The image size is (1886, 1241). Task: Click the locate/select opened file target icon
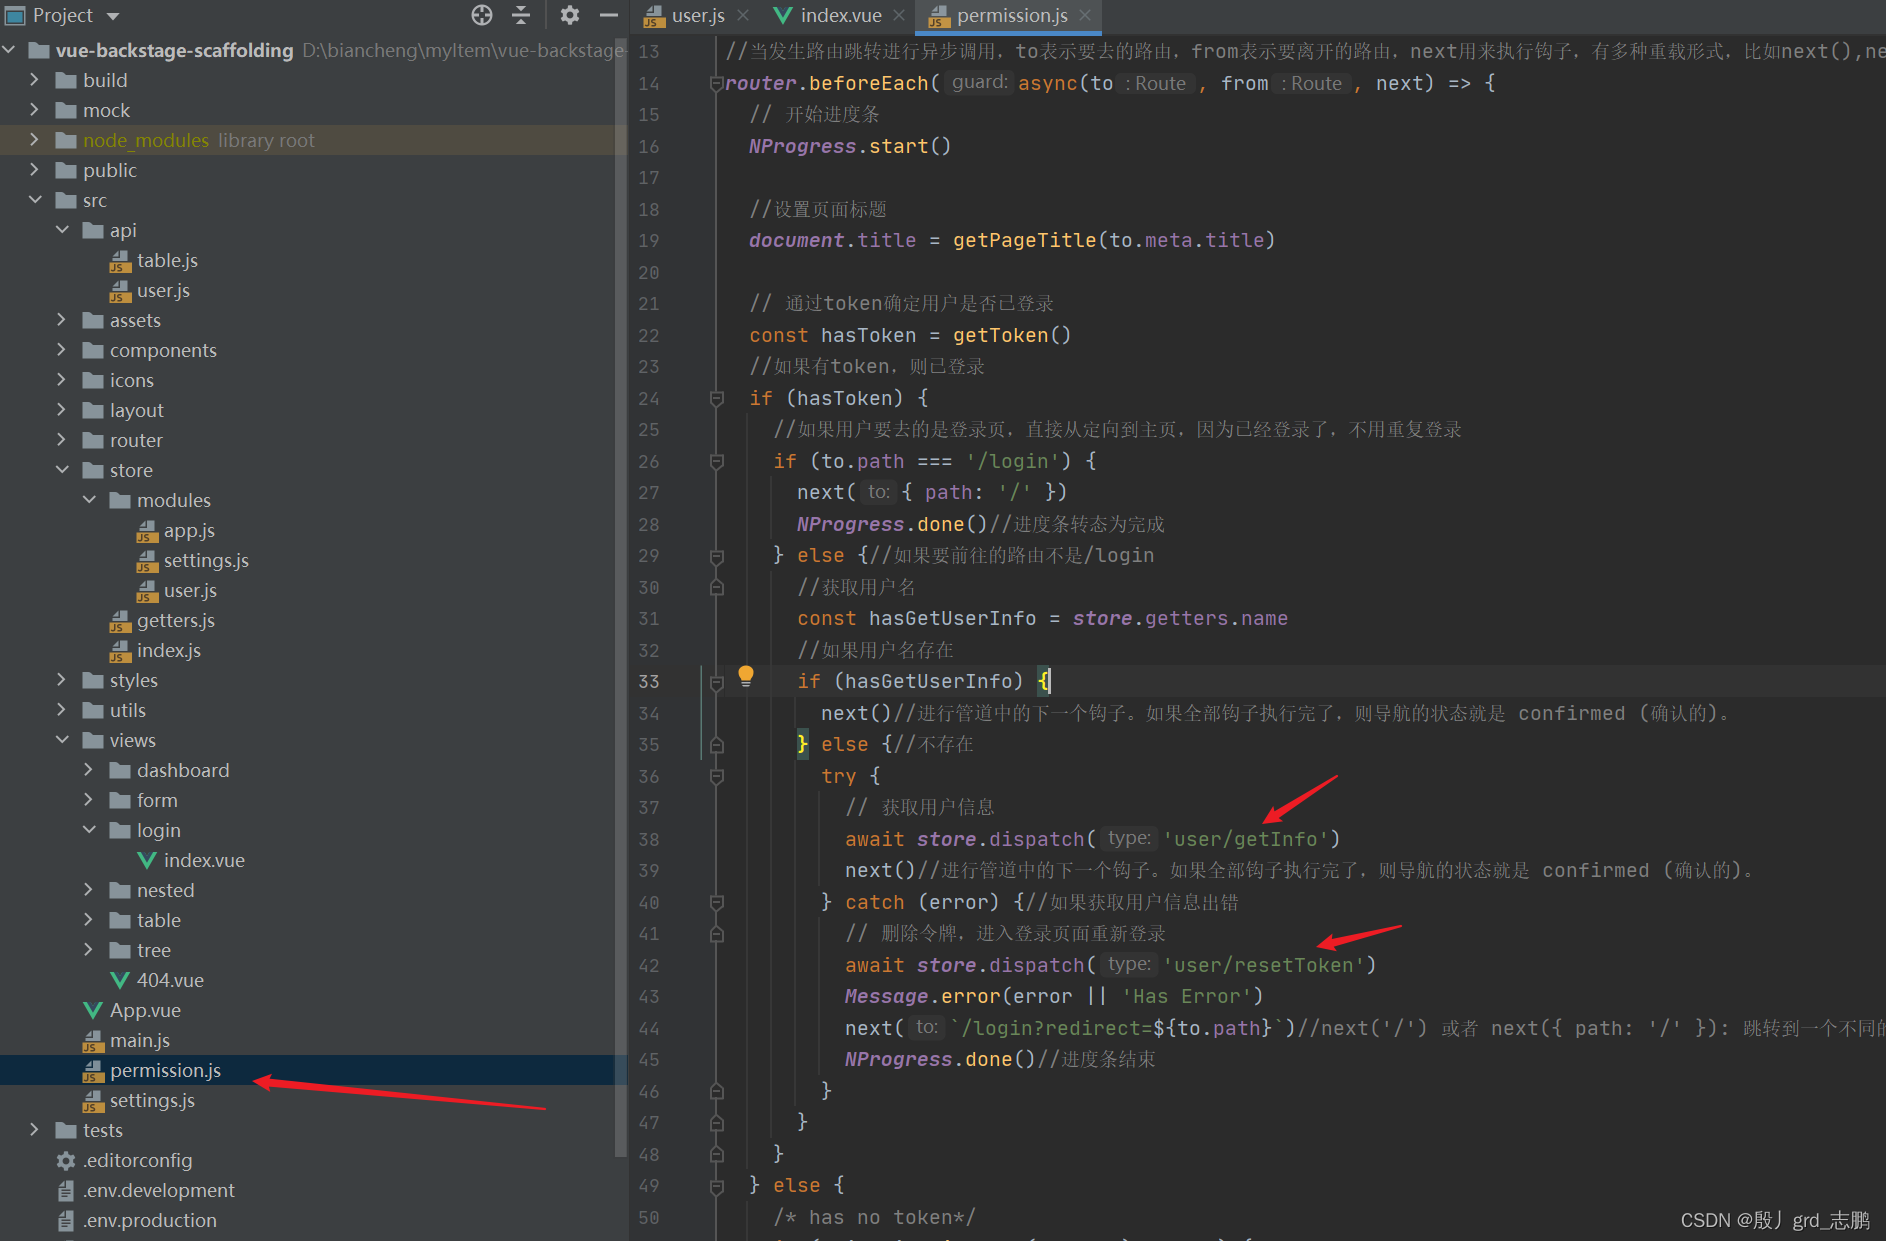click(482, 15)
